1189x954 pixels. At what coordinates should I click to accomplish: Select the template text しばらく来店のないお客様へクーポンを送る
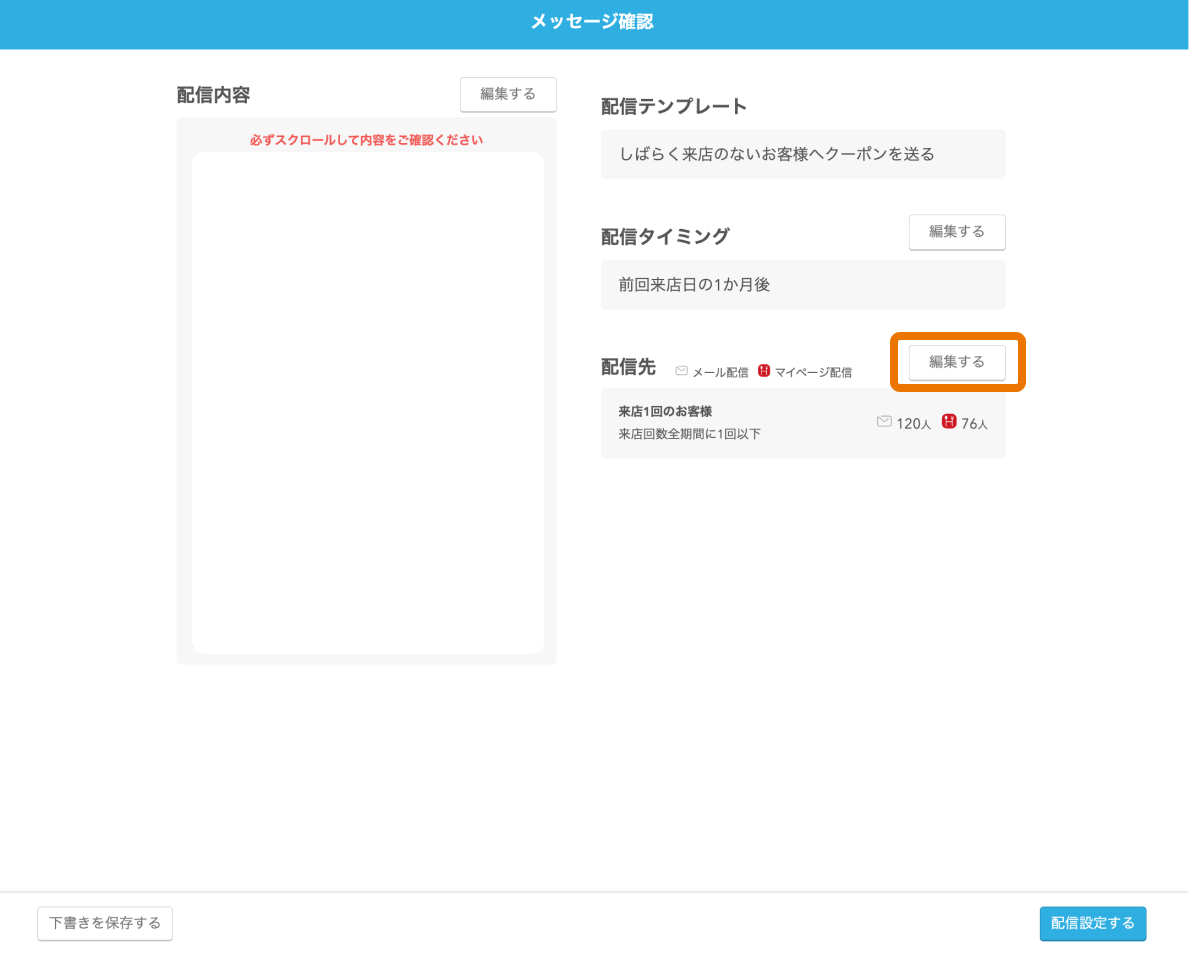point(777,155)
